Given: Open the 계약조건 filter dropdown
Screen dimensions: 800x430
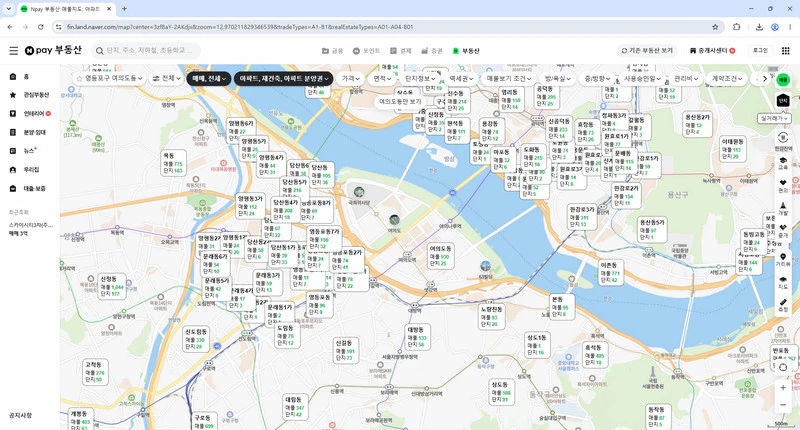Looking at the screenshot, I should point(728,79).
